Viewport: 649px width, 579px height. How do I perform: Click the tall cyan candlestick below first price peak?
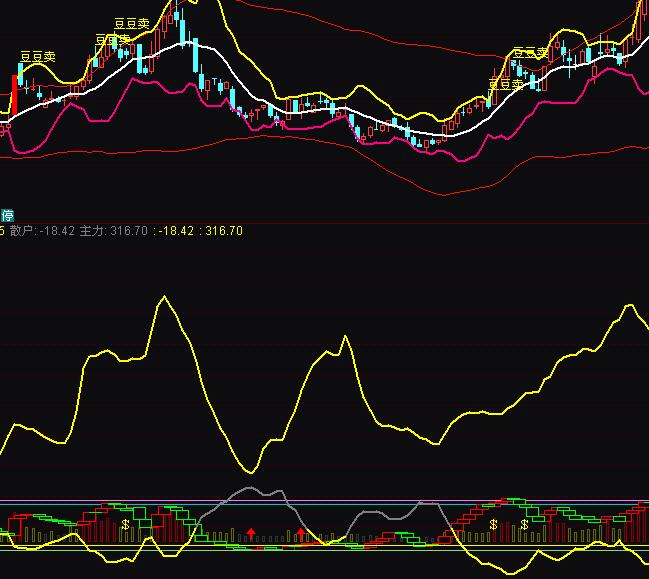tap(184, 29)
